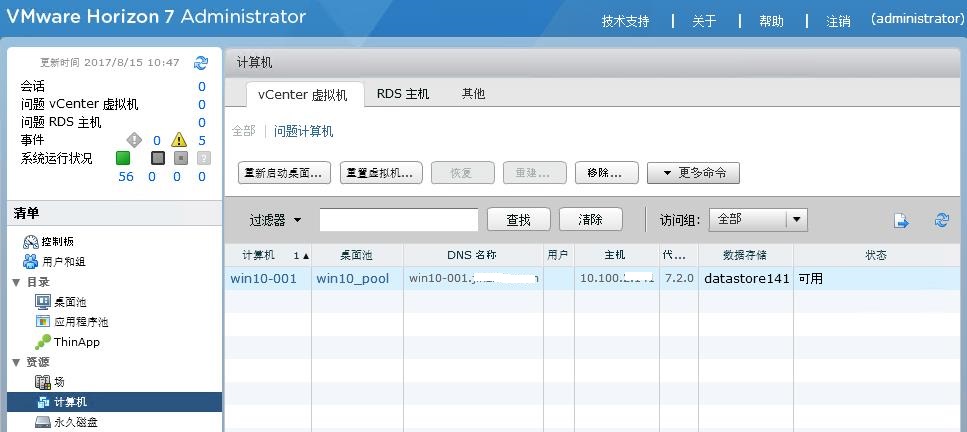Open 场 farms in the inventory
Image resolution: width=967 pixels, height=432 pixels.
tap(50, 382)
